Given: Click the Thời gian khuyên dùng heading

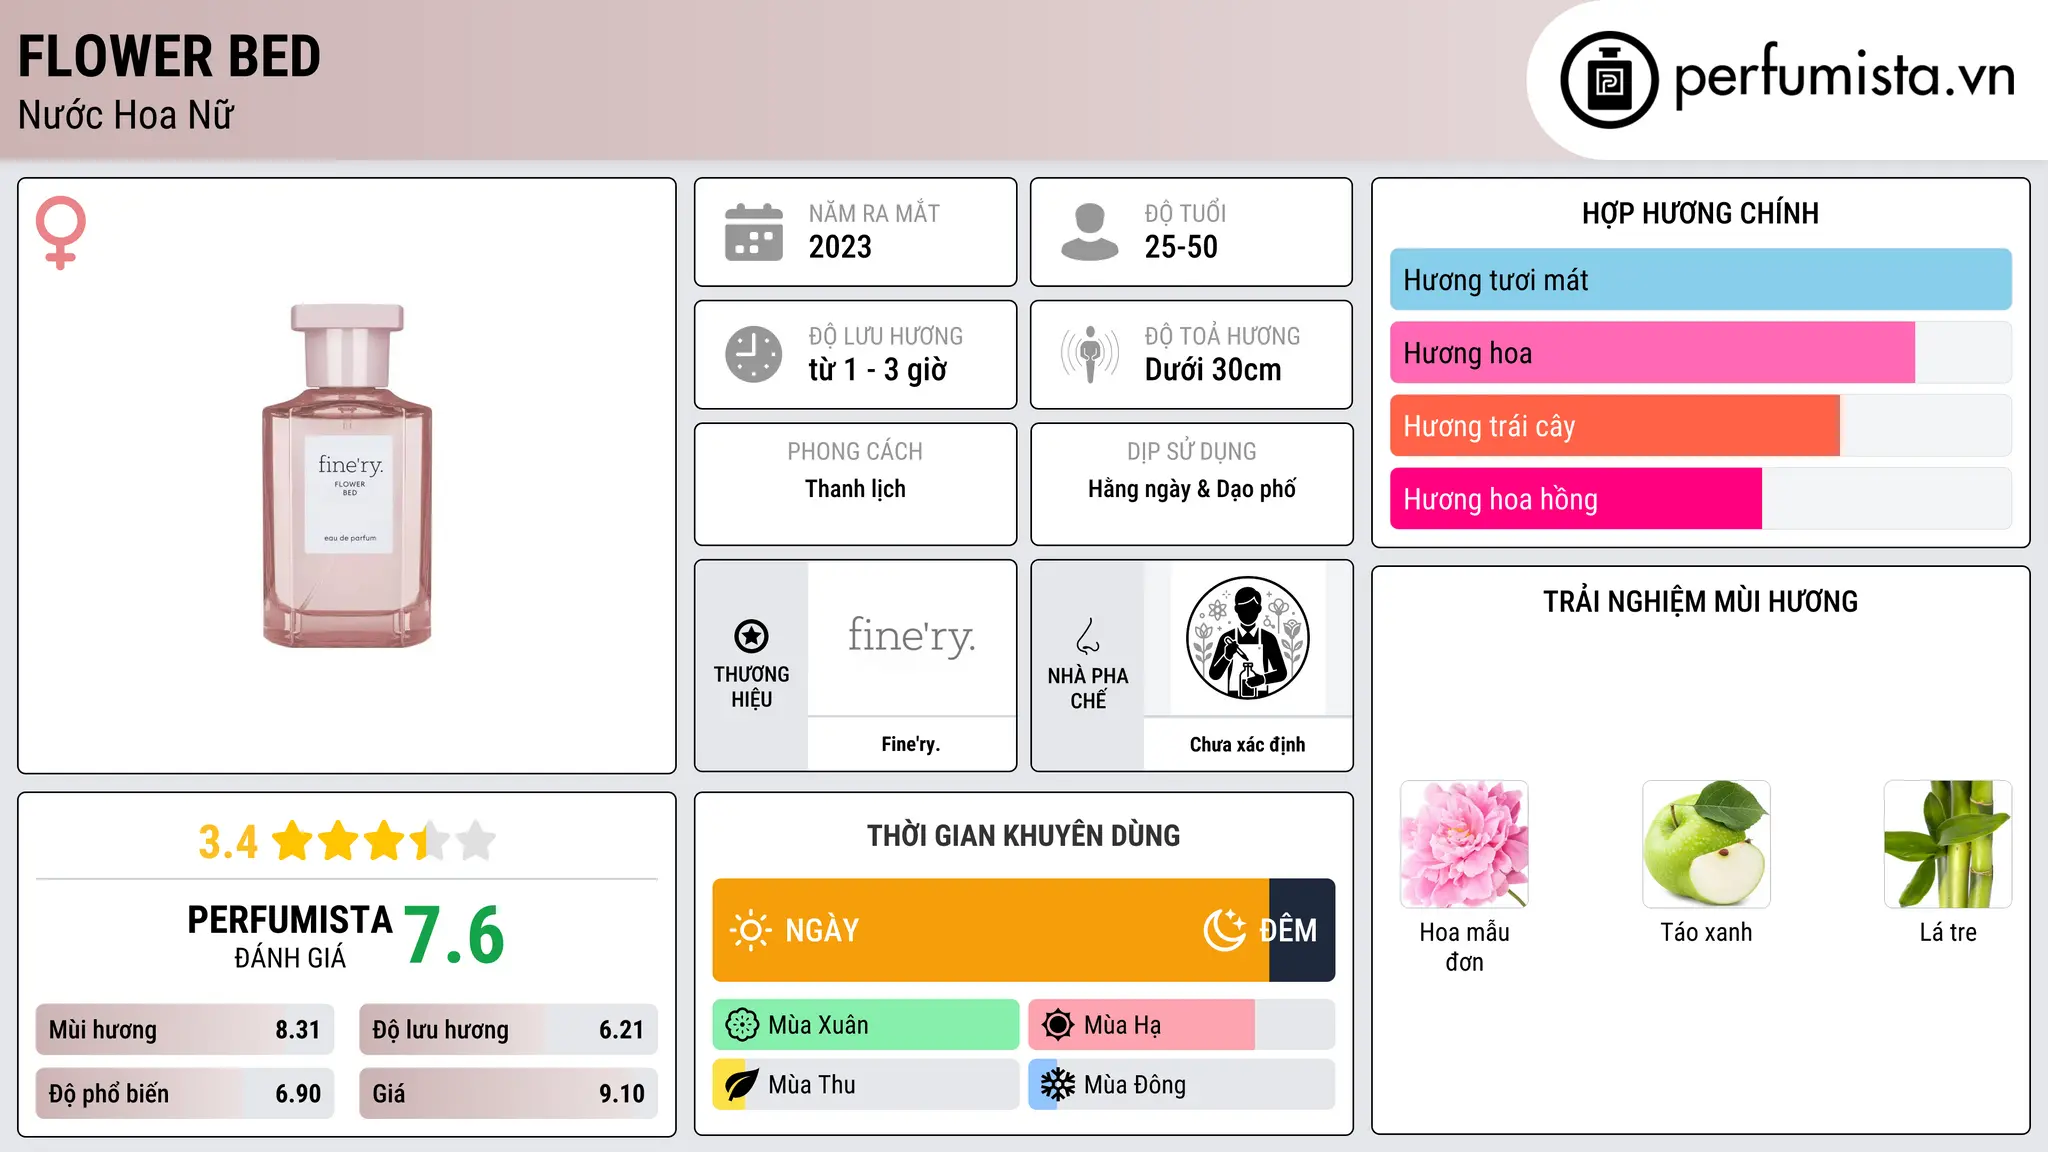Looking at the screenshot, I should [1023, 835].
